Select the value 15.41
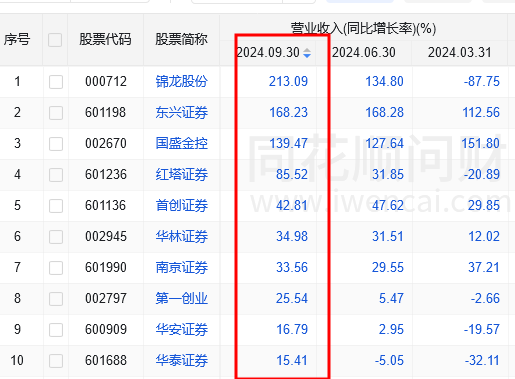This screenshot has height=379, width=515. (x=292, y=360)
